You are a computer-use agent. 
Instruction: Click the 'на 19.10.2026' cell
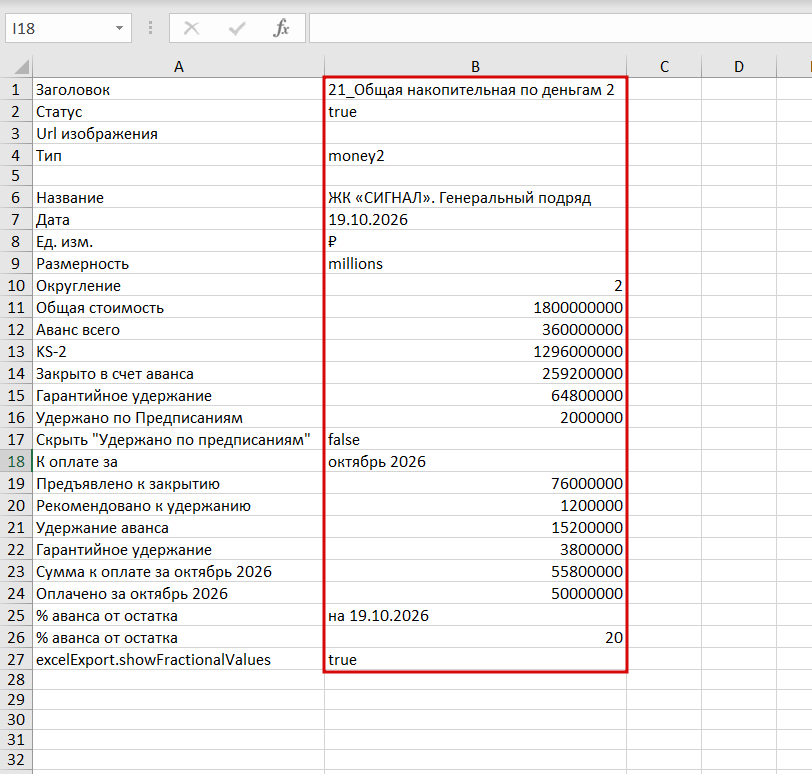(475, 616)
